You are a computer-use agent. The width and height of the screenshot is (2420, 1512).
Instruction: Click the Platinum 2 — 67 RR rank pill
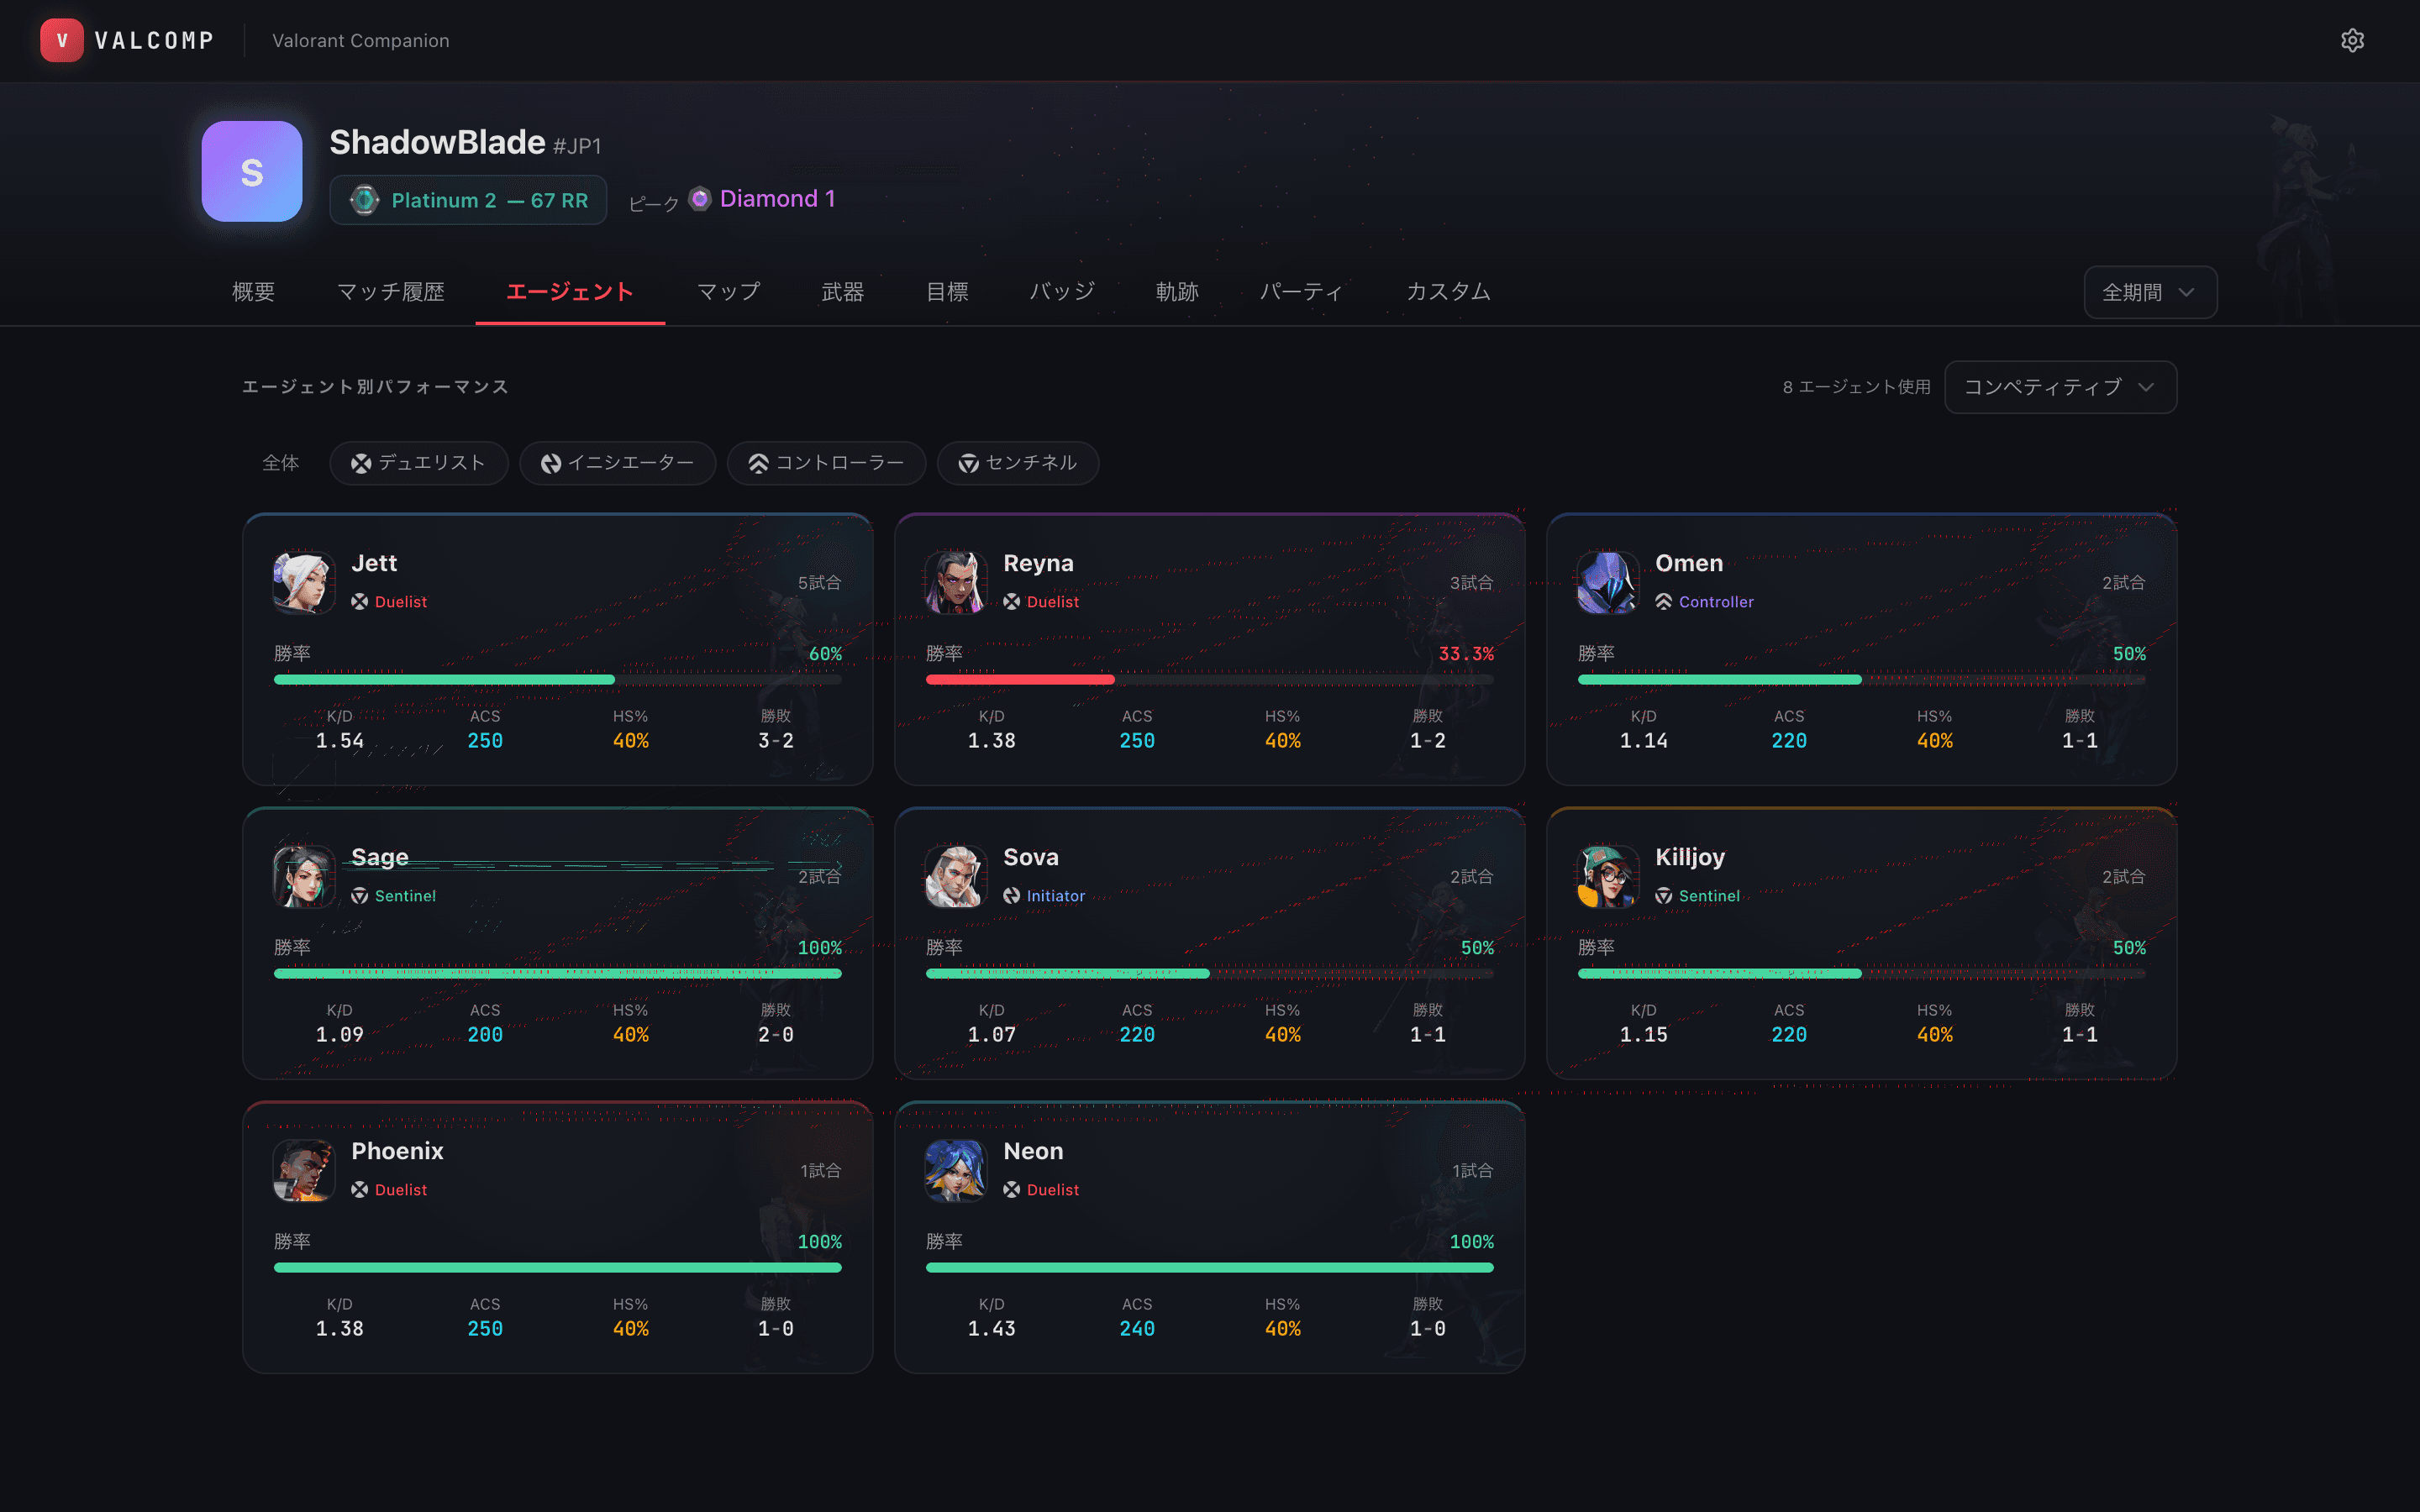tap(468, 200)
